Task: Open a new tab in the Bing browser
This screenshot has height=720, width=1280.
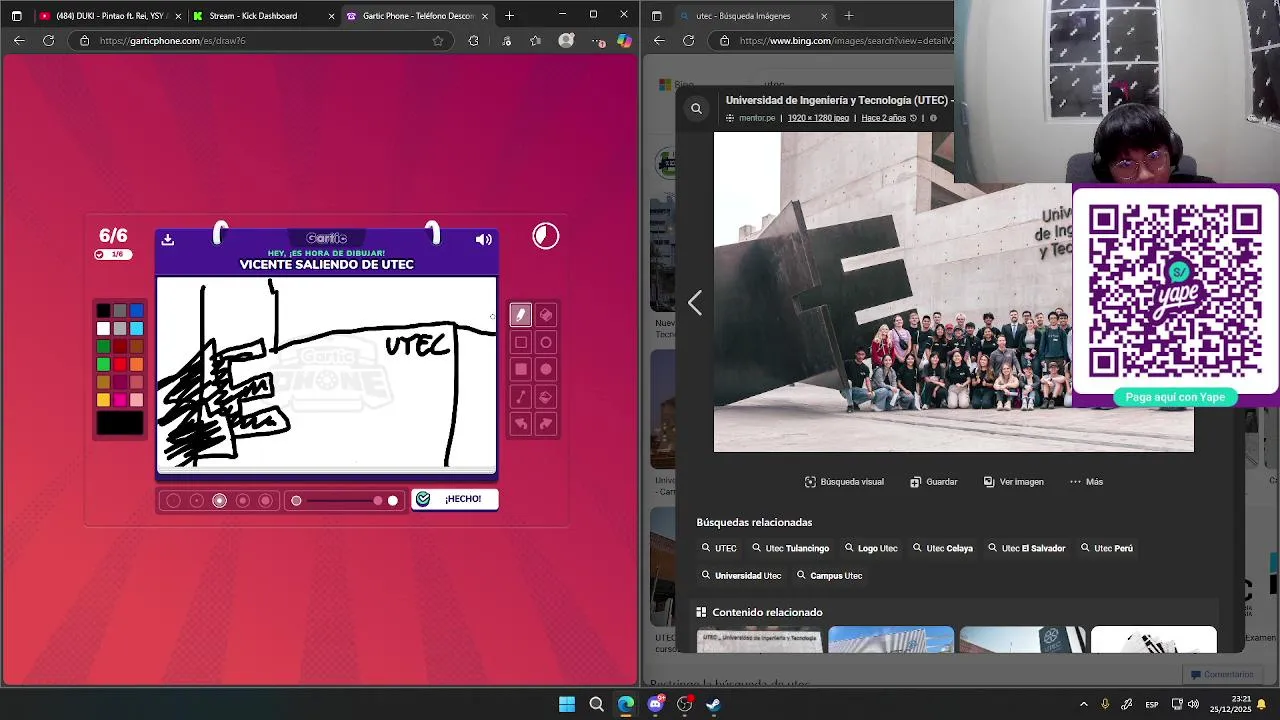Action: [848, 16]
